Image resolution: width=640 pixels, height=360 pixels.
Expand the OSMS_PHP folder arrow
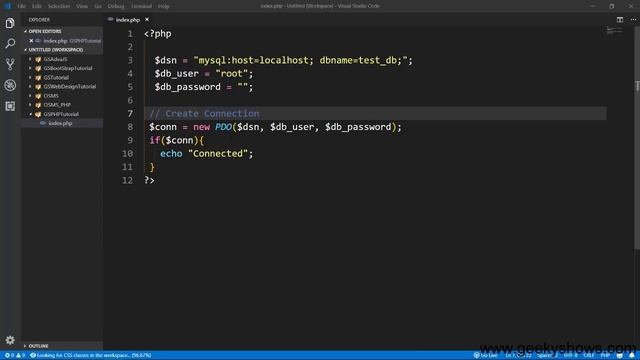(30, 105)
